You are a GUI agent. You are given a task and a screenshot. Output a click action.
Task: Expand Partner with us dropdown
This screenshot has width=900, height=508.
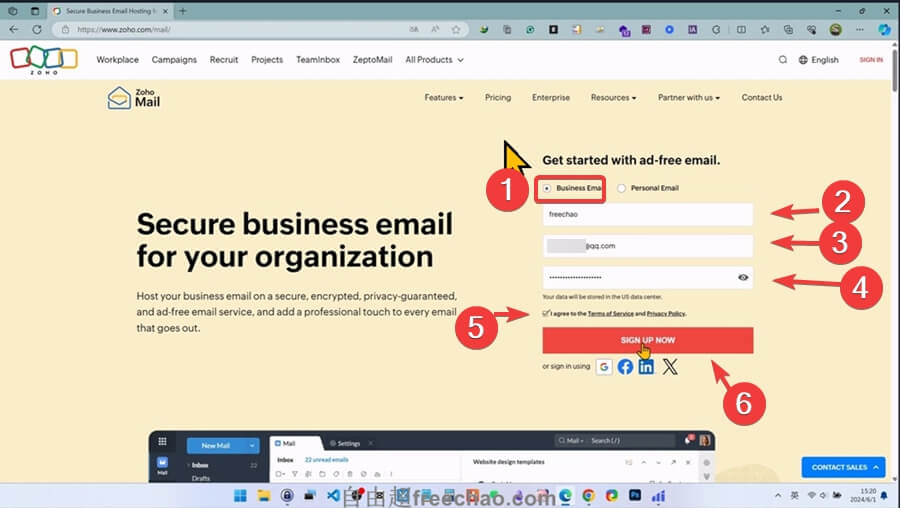click(689, 98)
